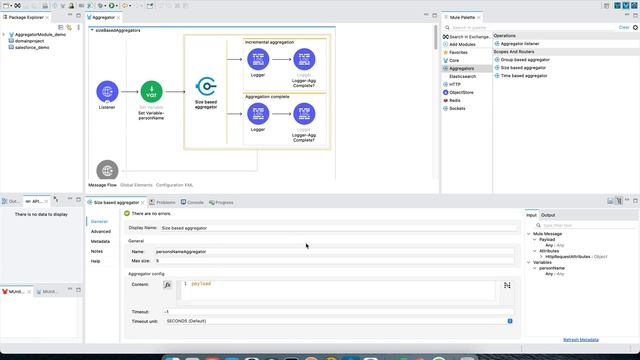Collapse Attributes node in metadata tree
The height and width of the screenshot is (360, 640).
(x=535, y=251)
